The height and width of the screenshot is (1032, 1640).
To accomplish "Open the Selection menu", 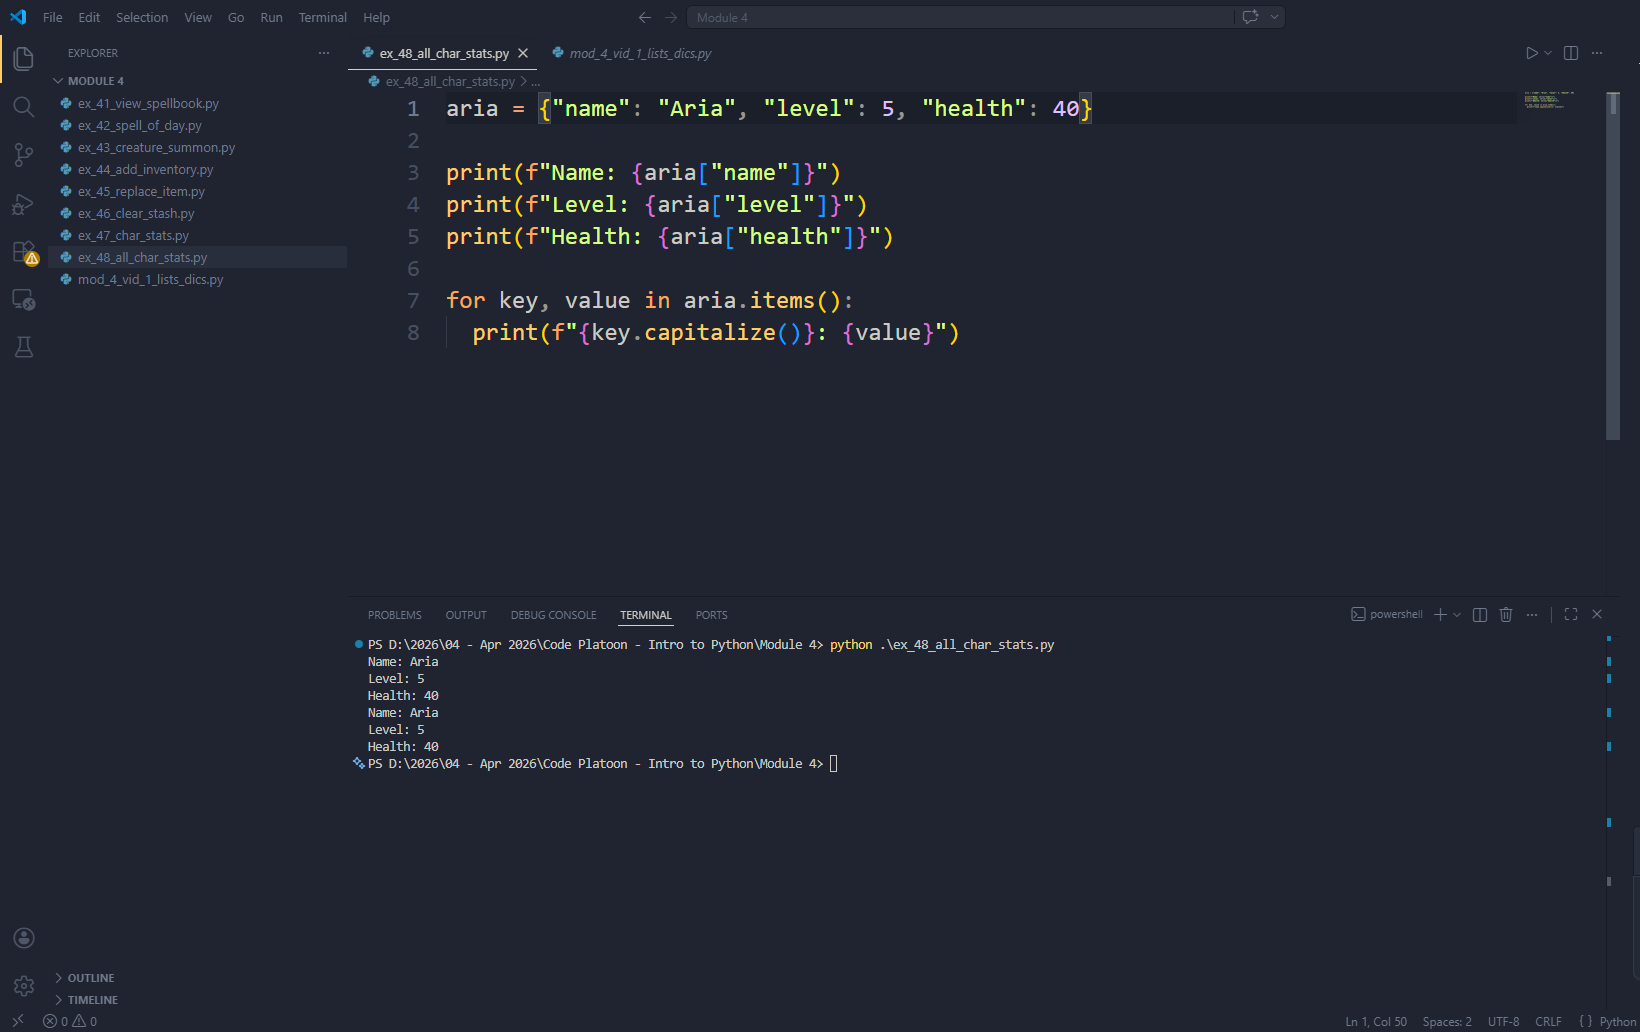I will coord(142,17).
